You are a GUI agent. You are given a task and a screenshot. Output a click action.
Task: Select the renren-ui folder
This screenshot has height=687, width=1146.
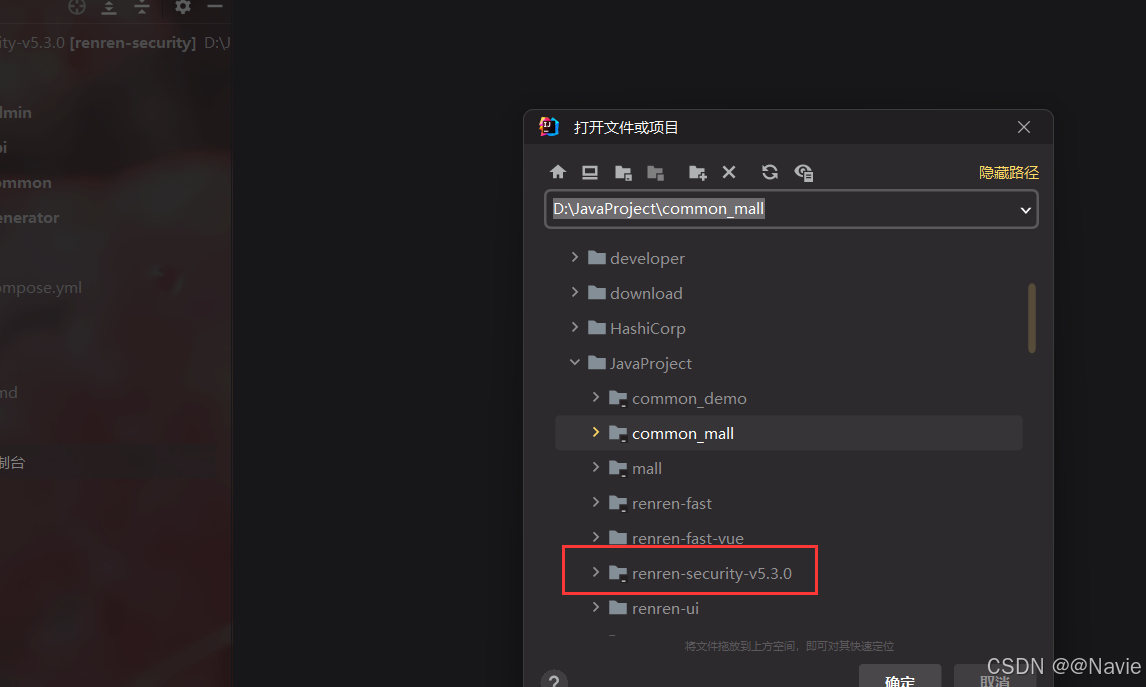click(x=789, y=608)
